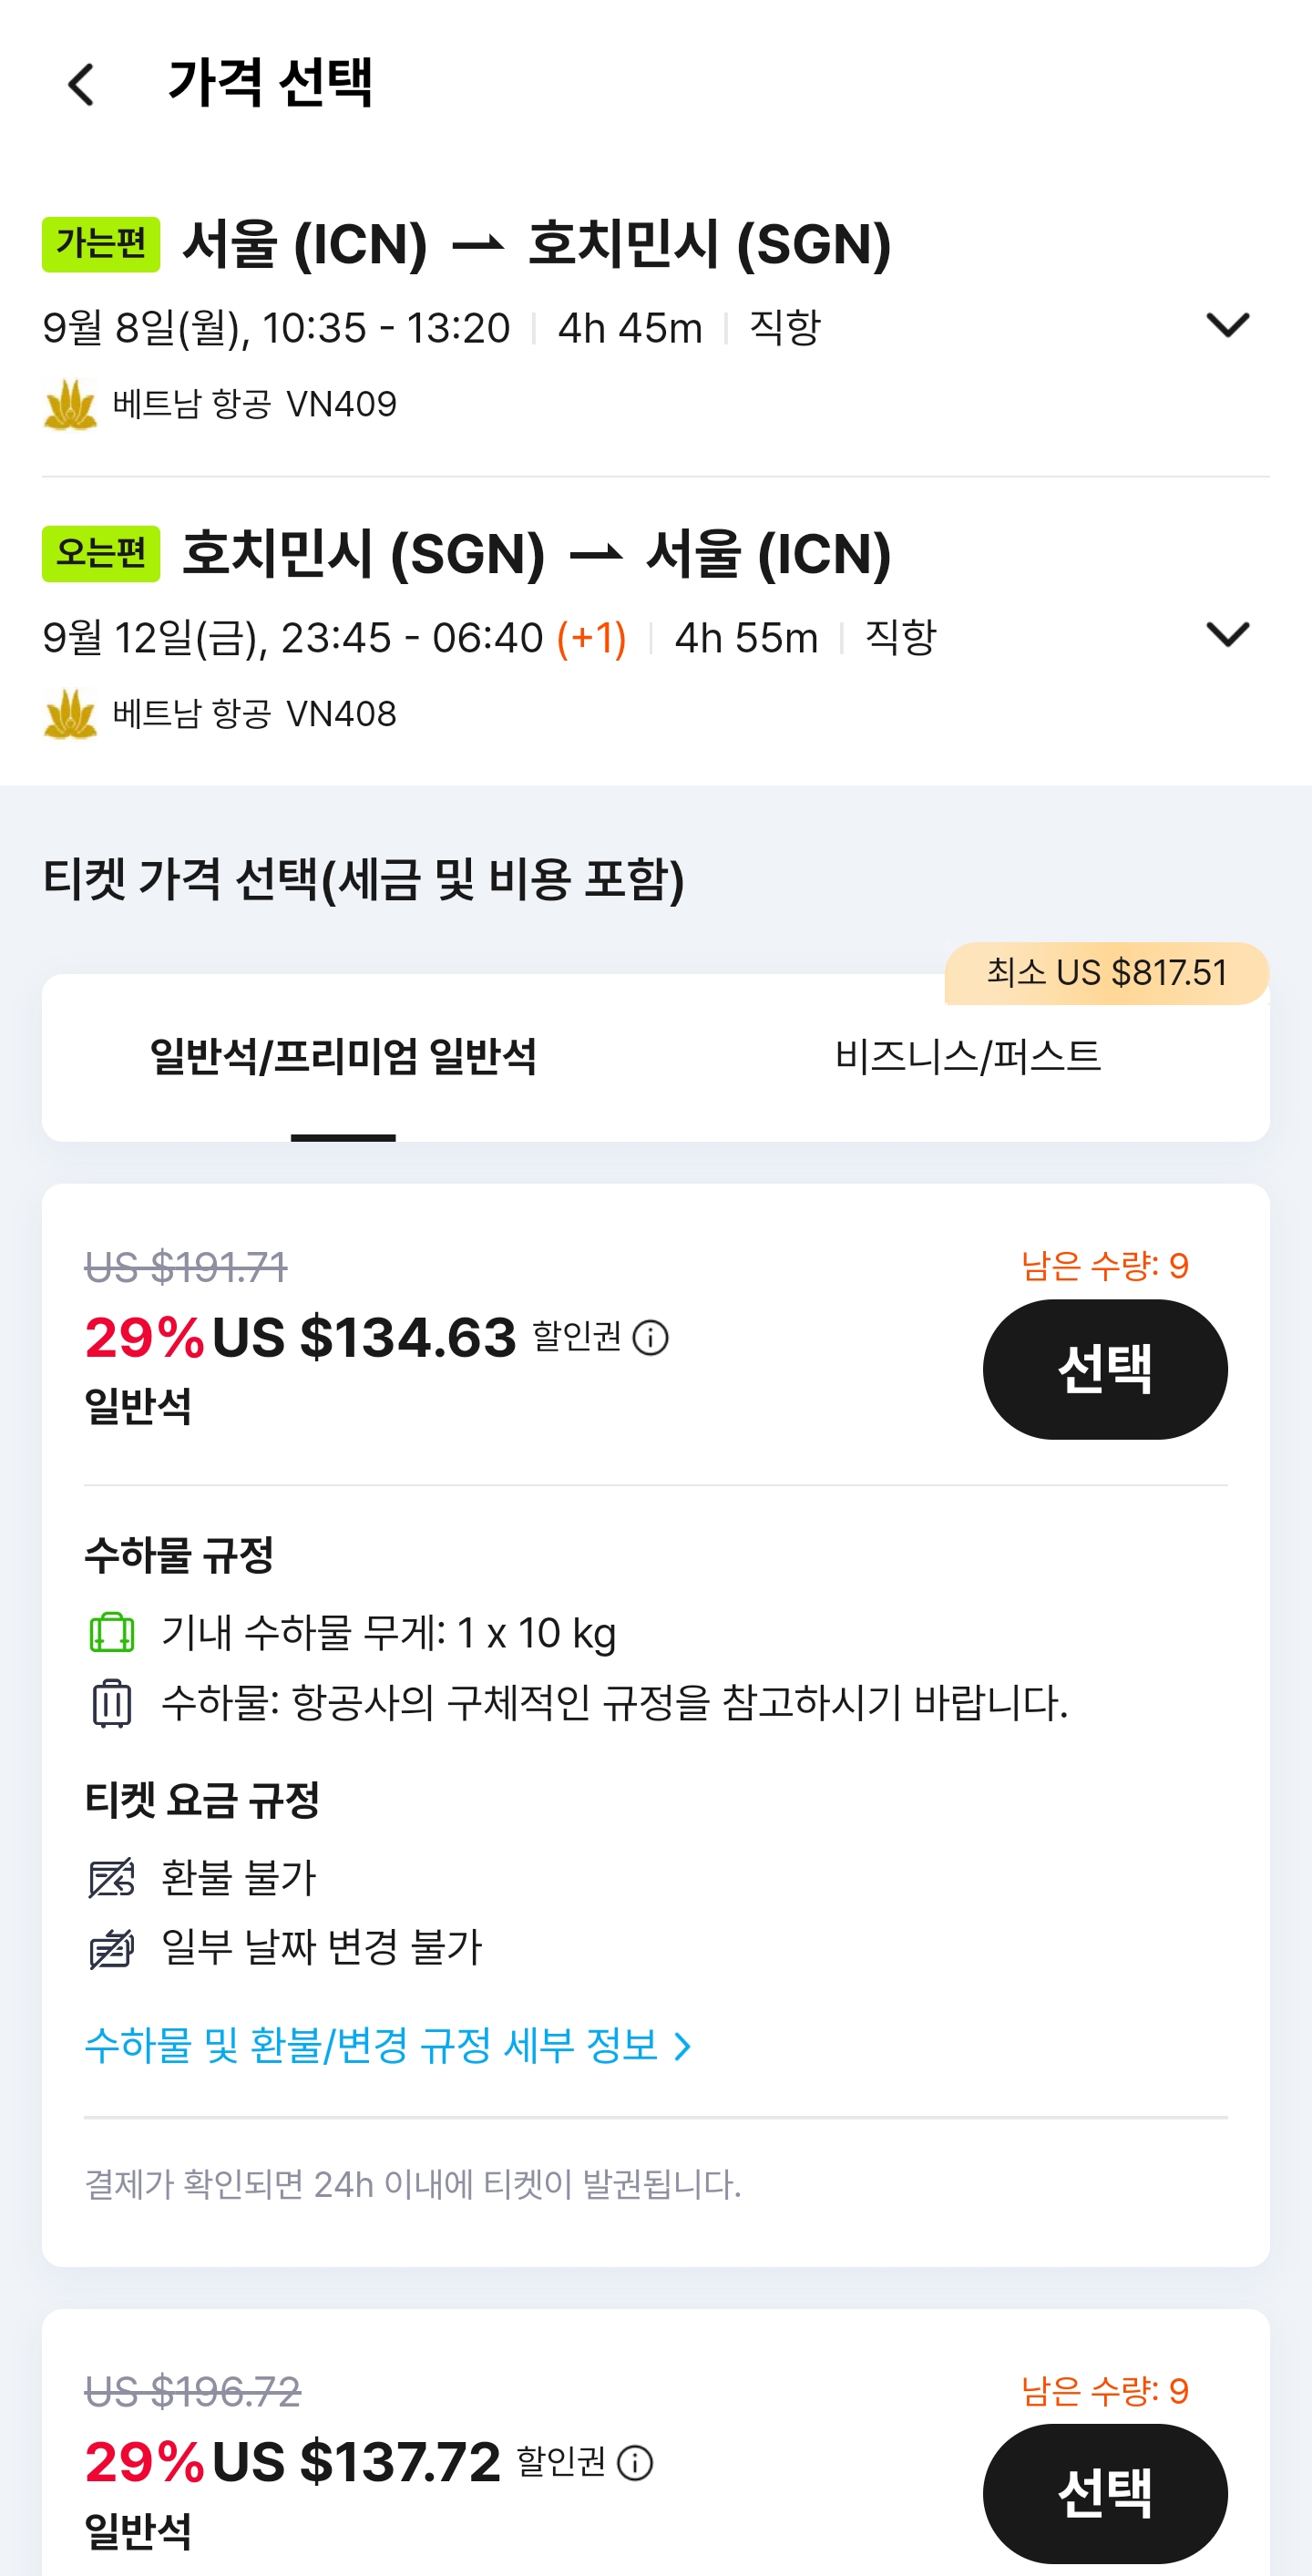This screenshot has height=2576, width=1312.
Task: Switch to 일반석/프리미엄 일반석 tab
Action: [x=343, y=1057]
